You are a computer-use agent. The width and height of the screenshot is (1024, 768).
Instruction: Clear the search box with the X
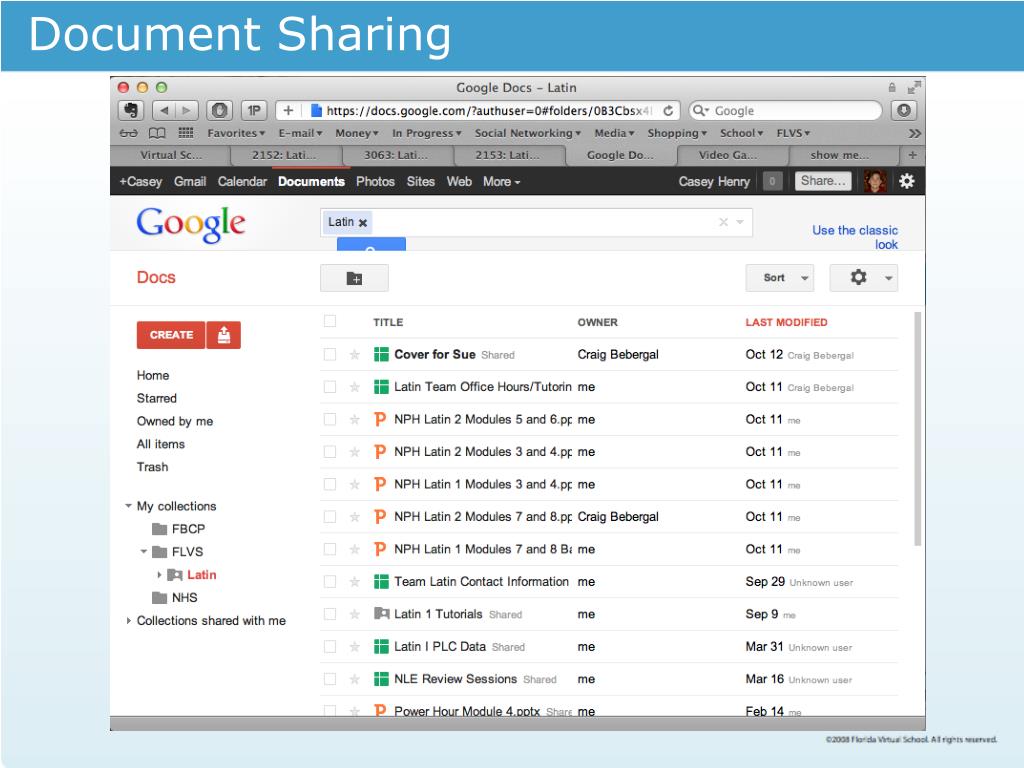point(724,222)
